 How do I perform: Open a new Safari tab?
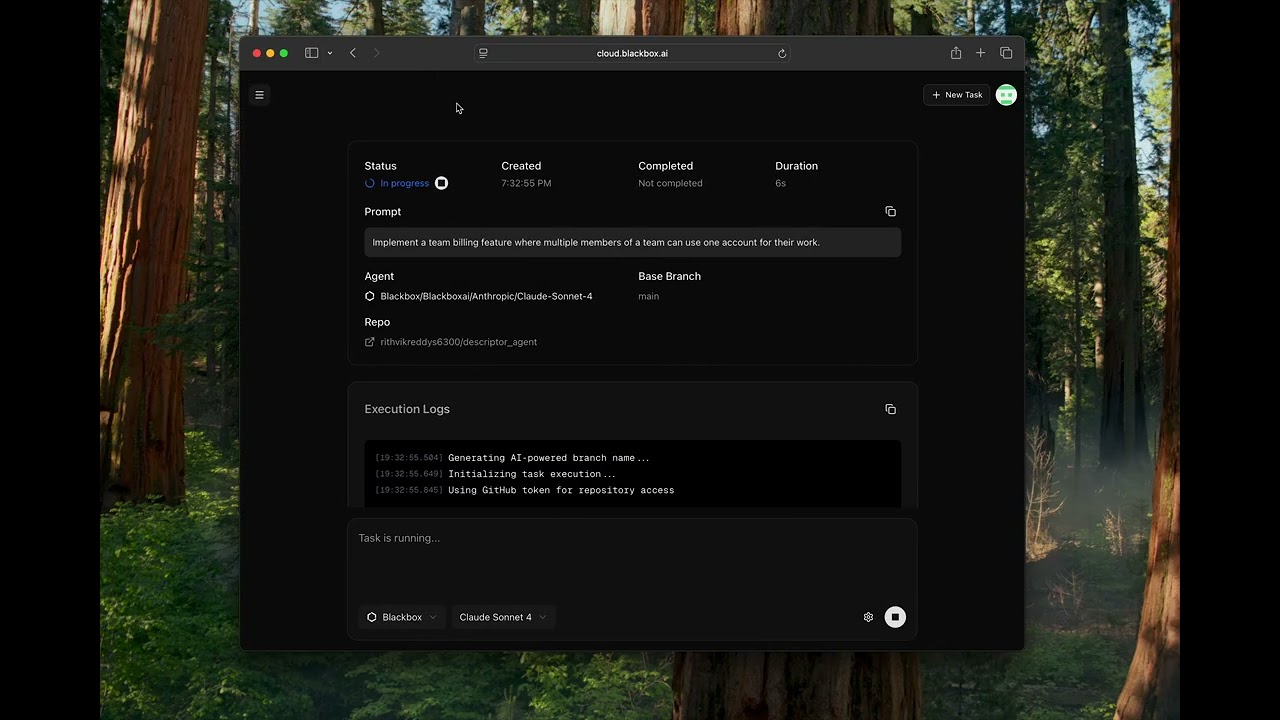coord(980,53)
